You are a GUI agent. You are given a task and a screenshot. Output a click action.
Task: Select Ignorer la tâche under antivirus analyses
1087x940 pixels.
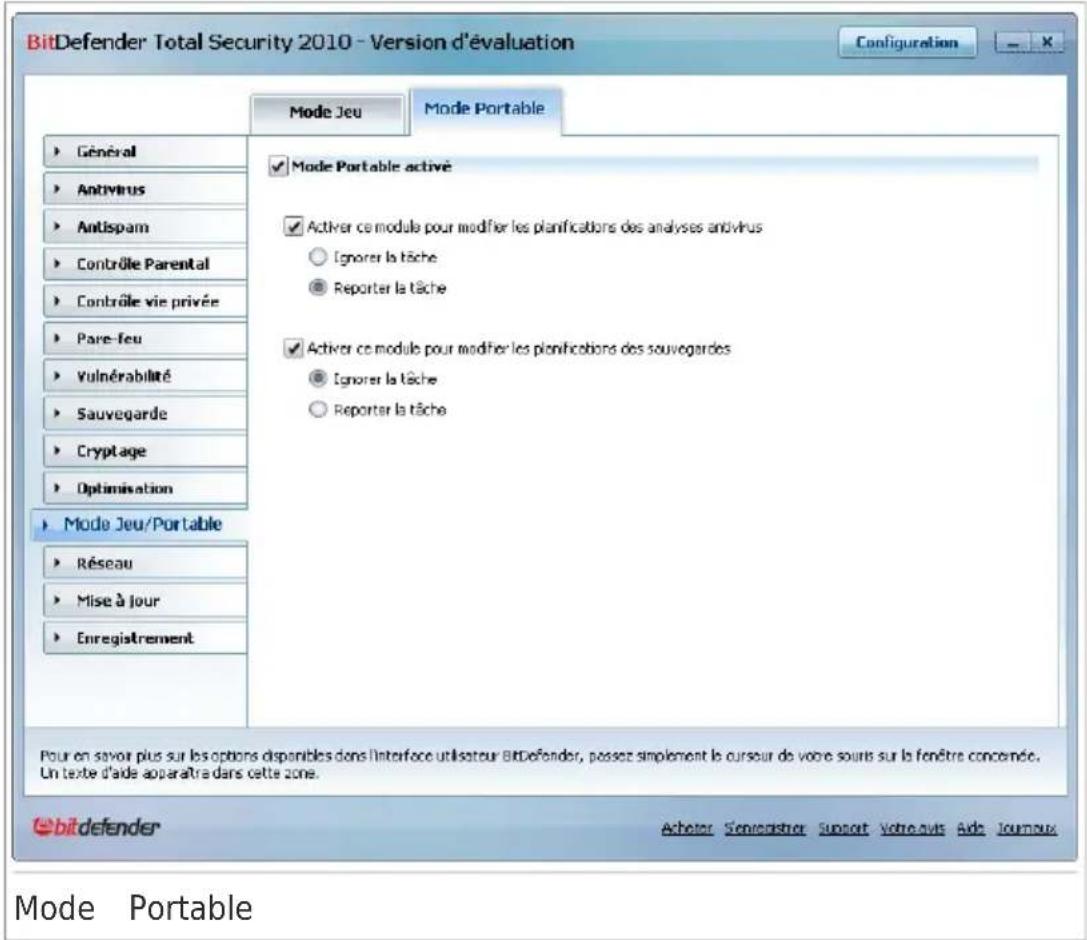[318, 257]
